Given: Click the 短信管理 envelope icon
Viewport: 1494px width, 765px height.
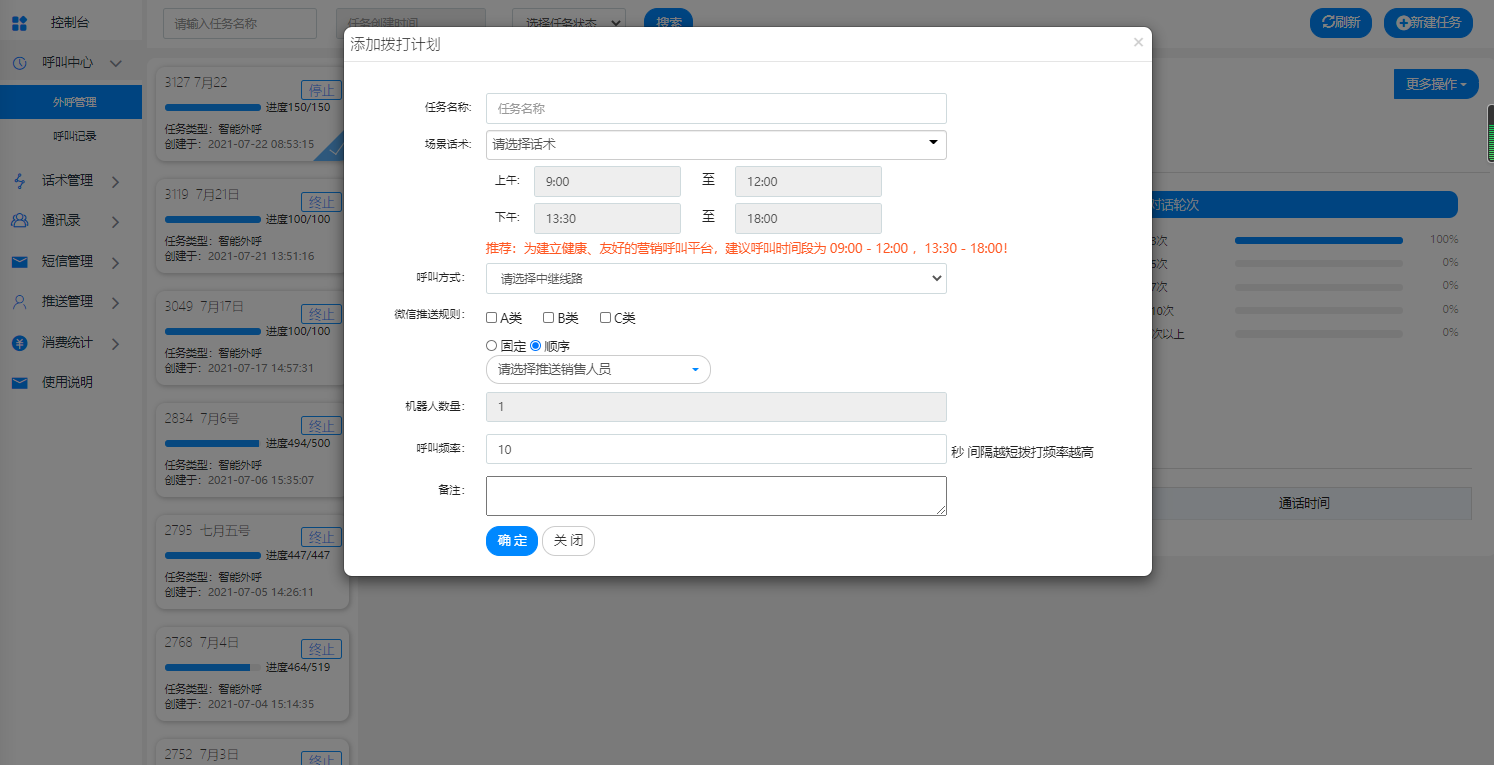Looking at the screenshot, I should coord(19,262).
